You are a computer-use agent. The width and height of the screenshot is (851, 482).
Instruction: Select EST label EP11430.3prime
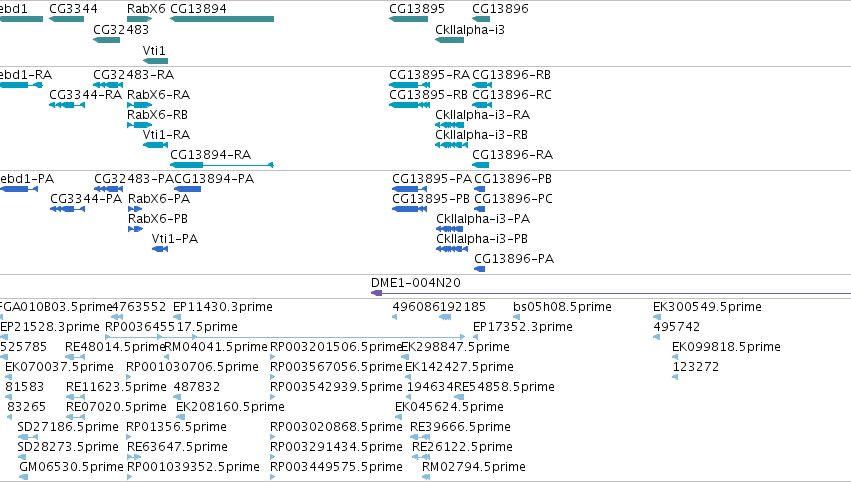[223, 307]
